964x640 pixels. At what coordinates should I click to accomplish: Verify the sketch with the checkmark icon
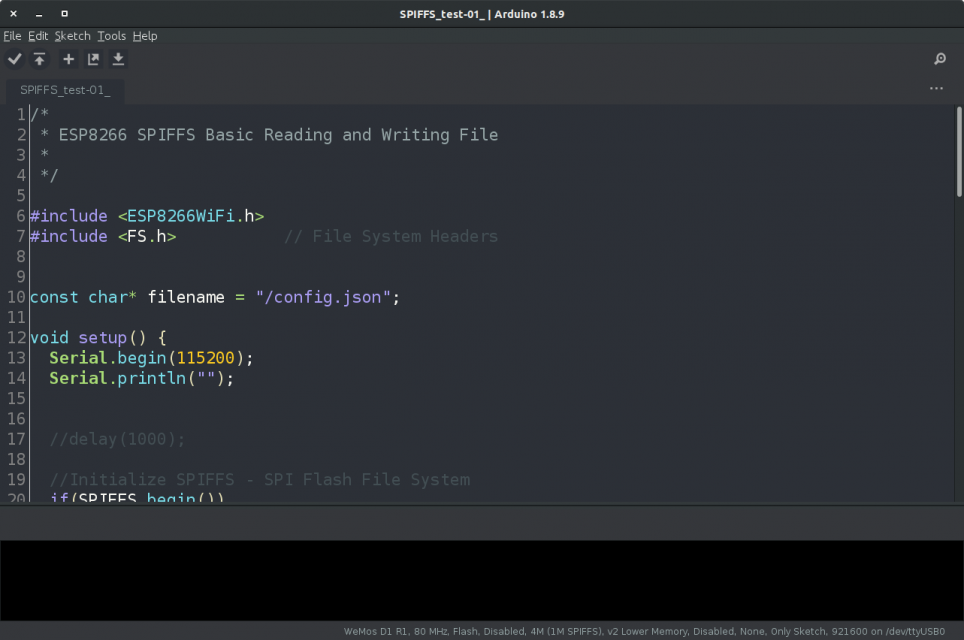point(14,59)
